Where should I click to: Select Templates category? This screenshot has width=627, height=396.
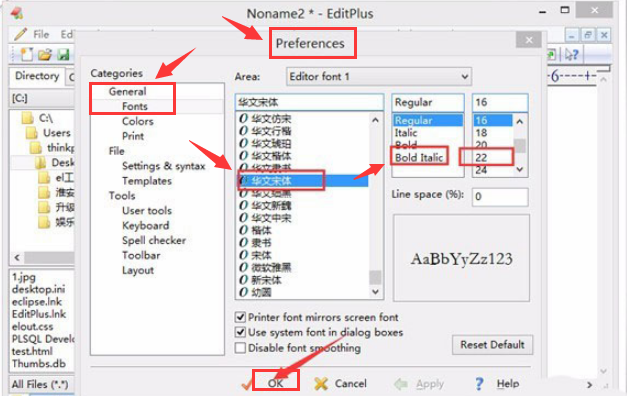147,181
